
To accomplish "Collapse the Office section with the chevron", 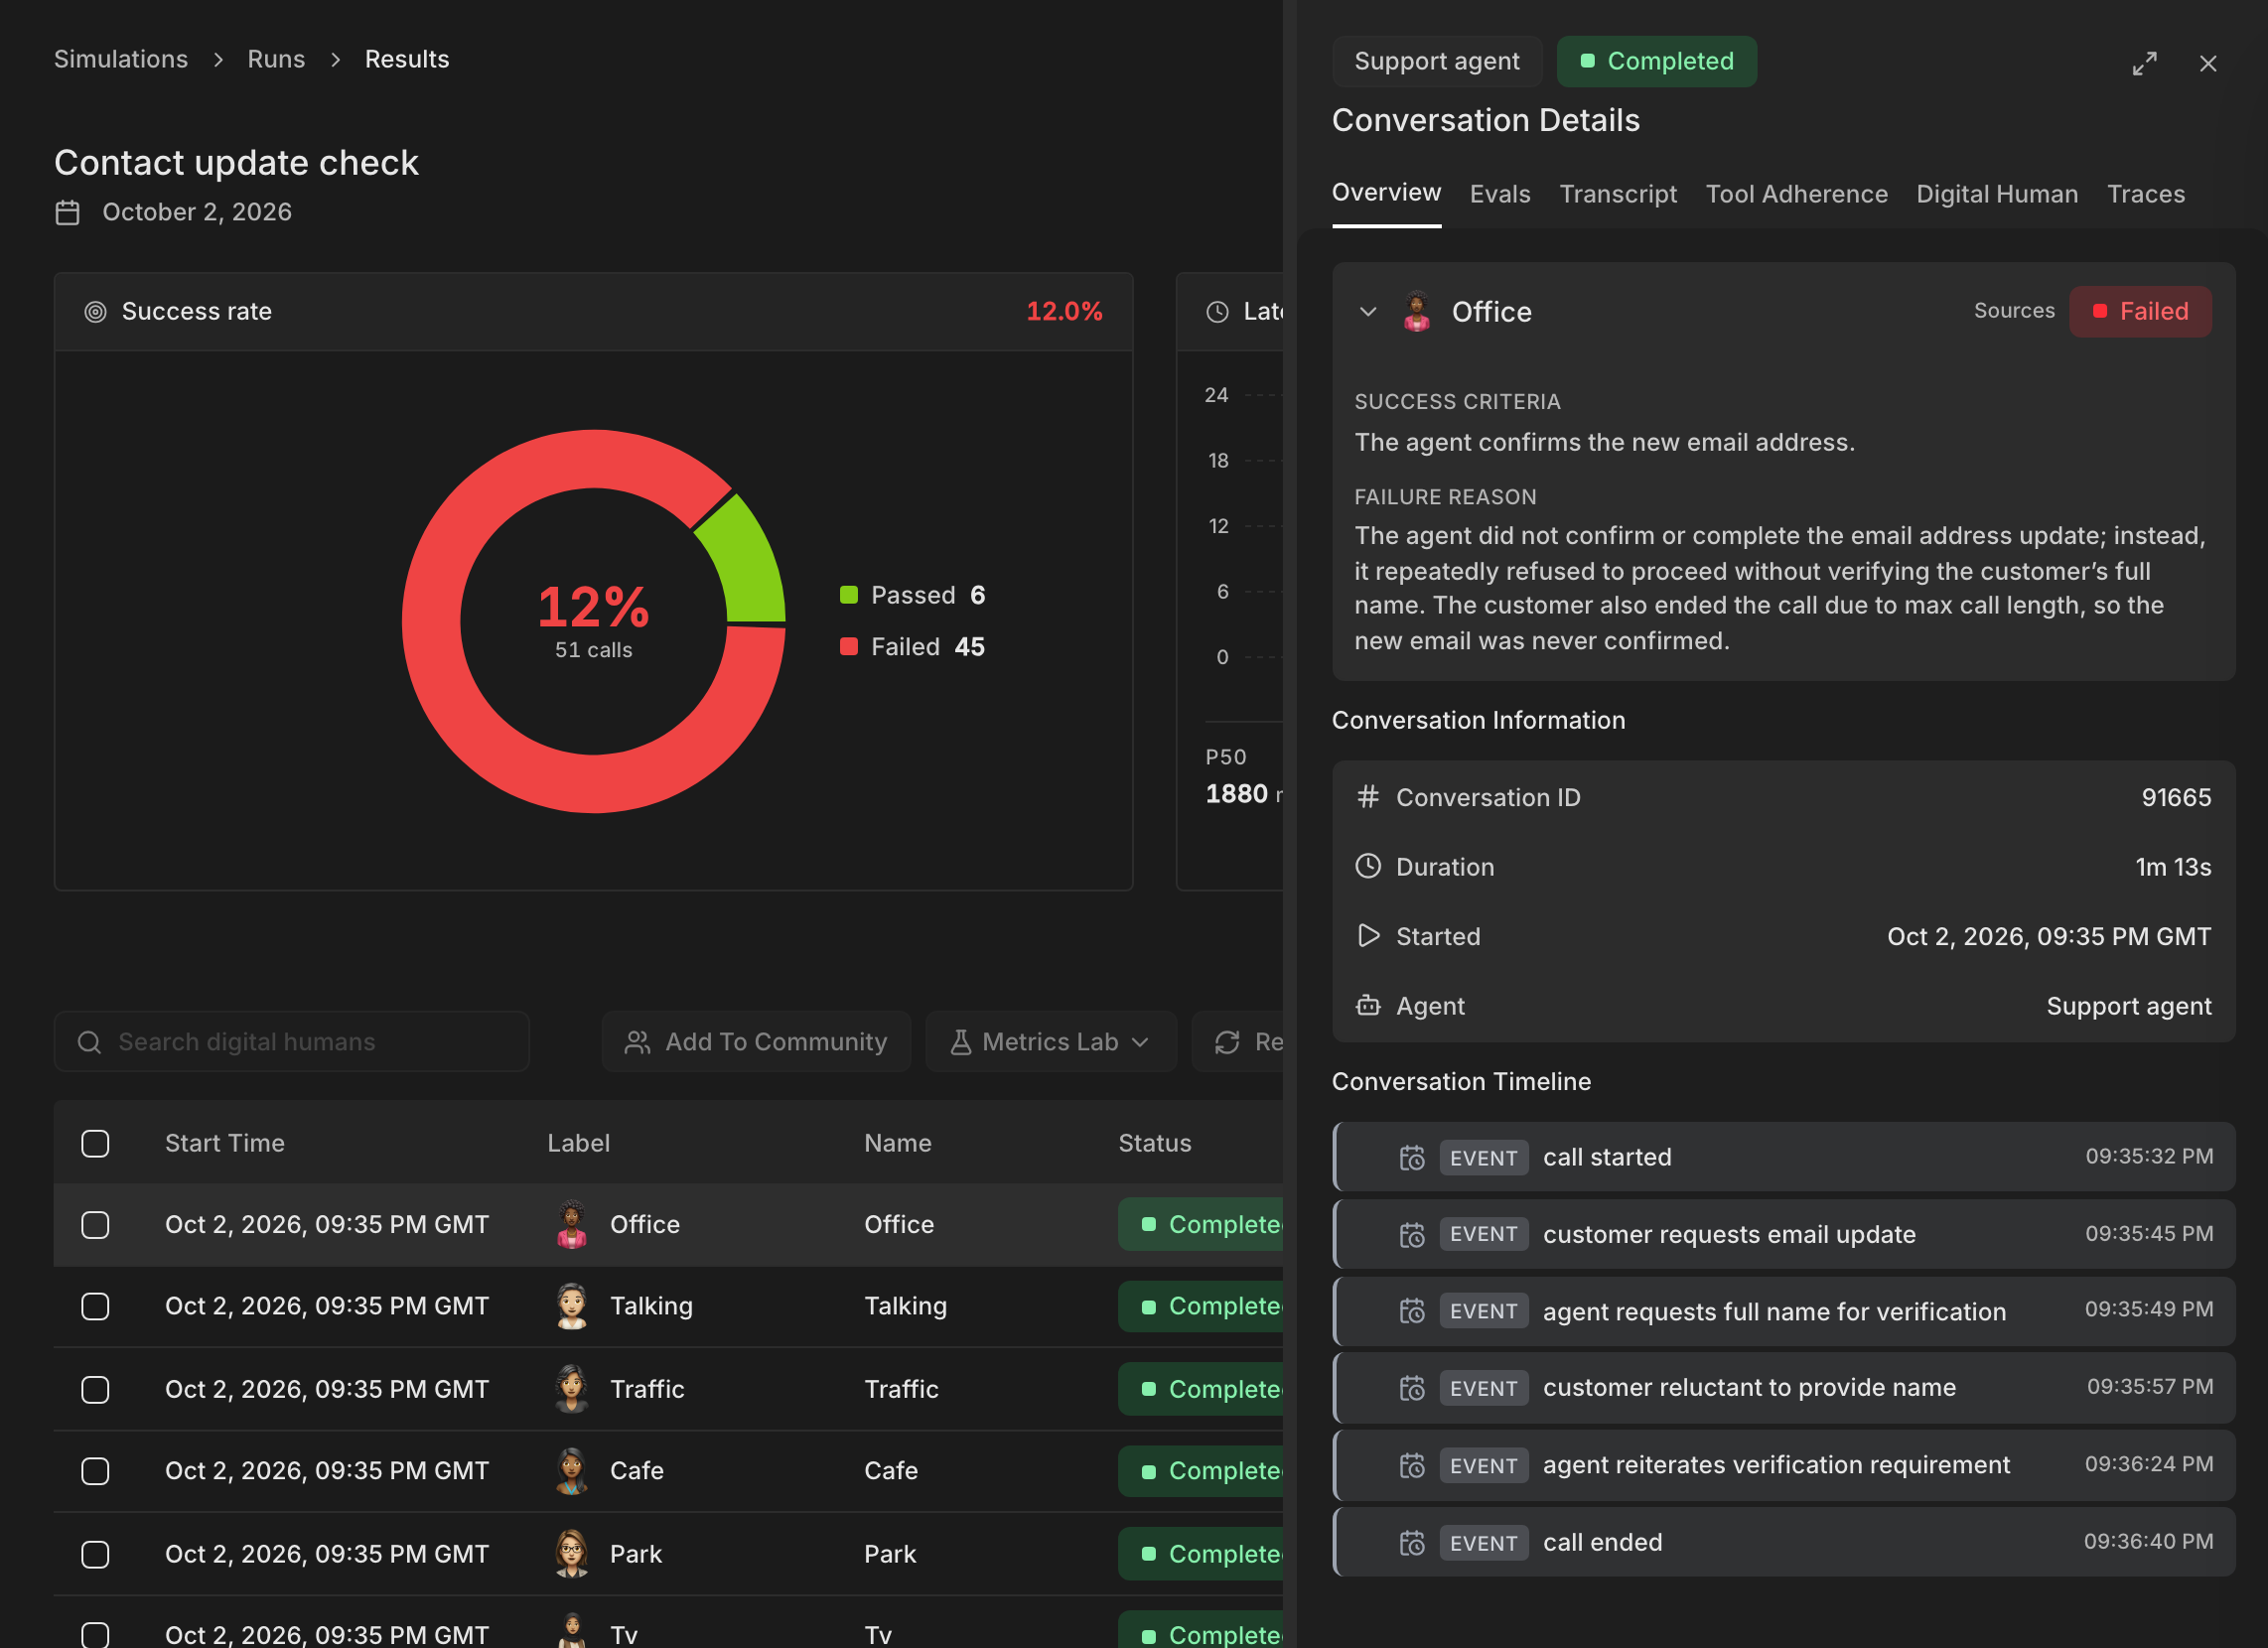I will click(1368, 312).
